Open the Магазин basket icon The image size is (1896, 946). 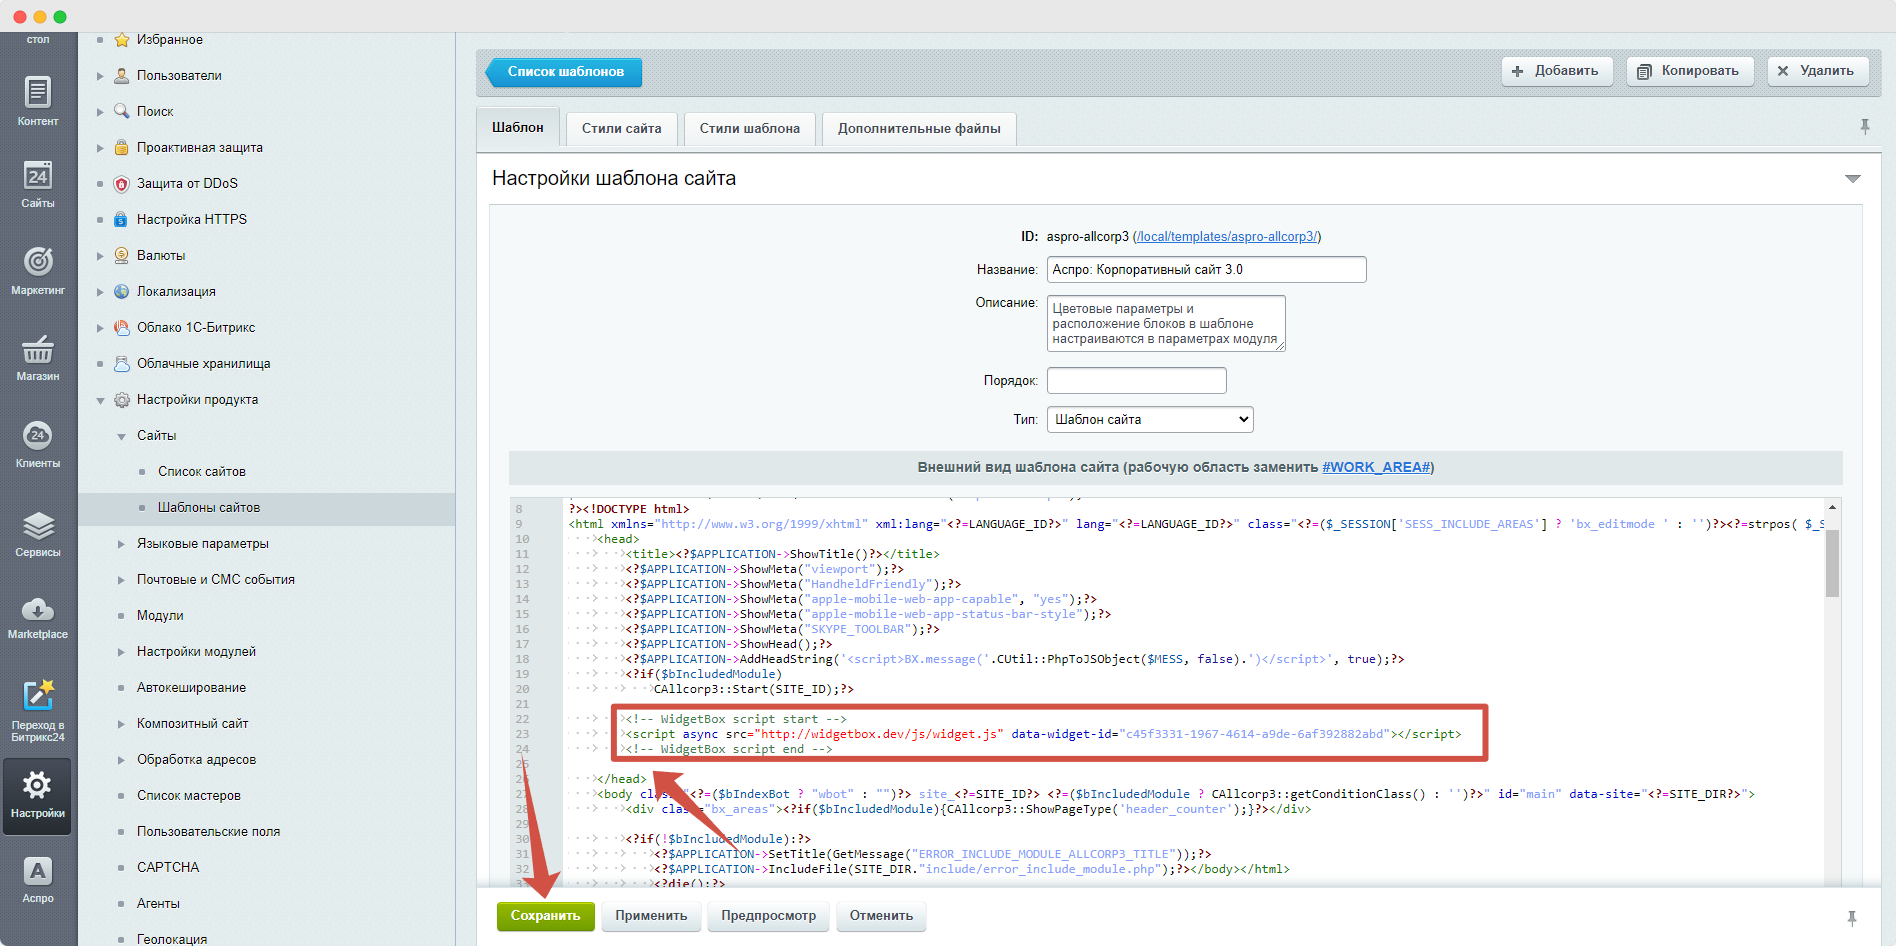click(x=38, y=357)
